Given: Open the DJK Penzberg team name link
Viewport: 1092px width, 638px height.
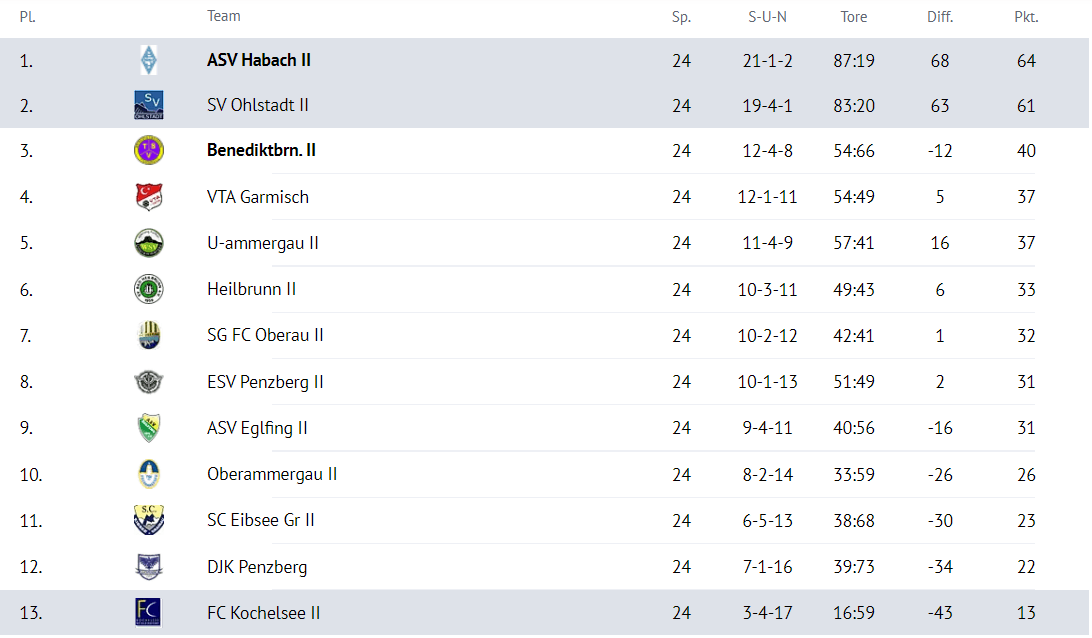Looking at the screenshot, I should tap(257, 567).
